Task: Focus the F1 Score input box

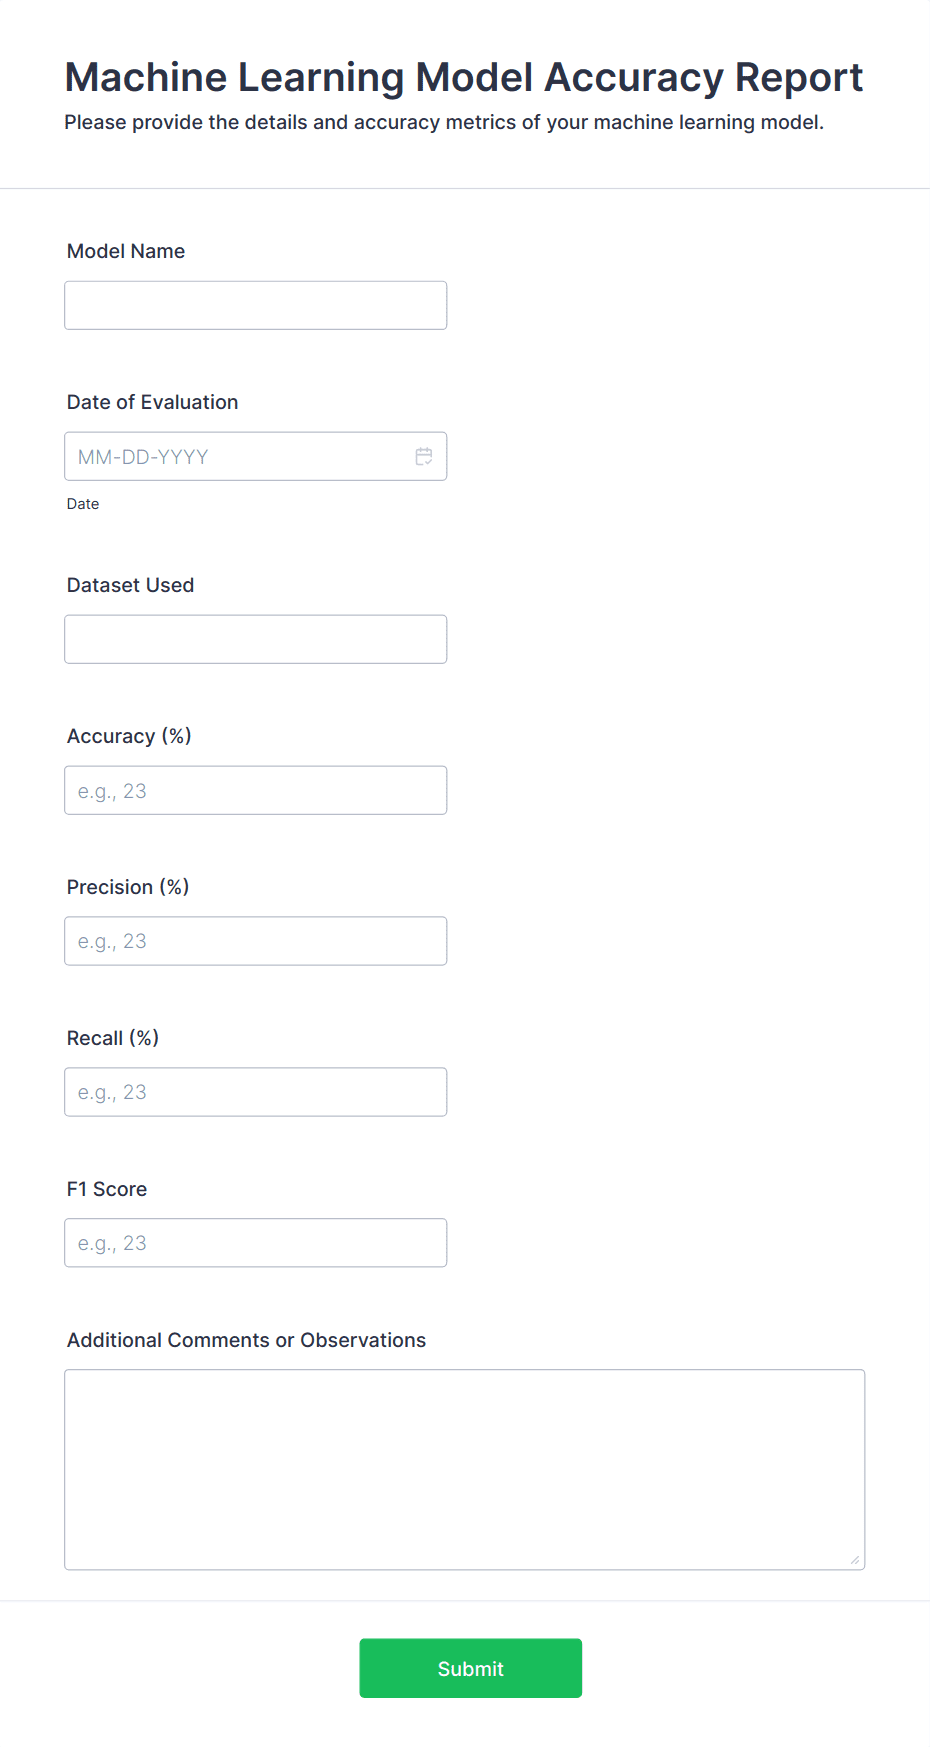Action: [256, 1243]
